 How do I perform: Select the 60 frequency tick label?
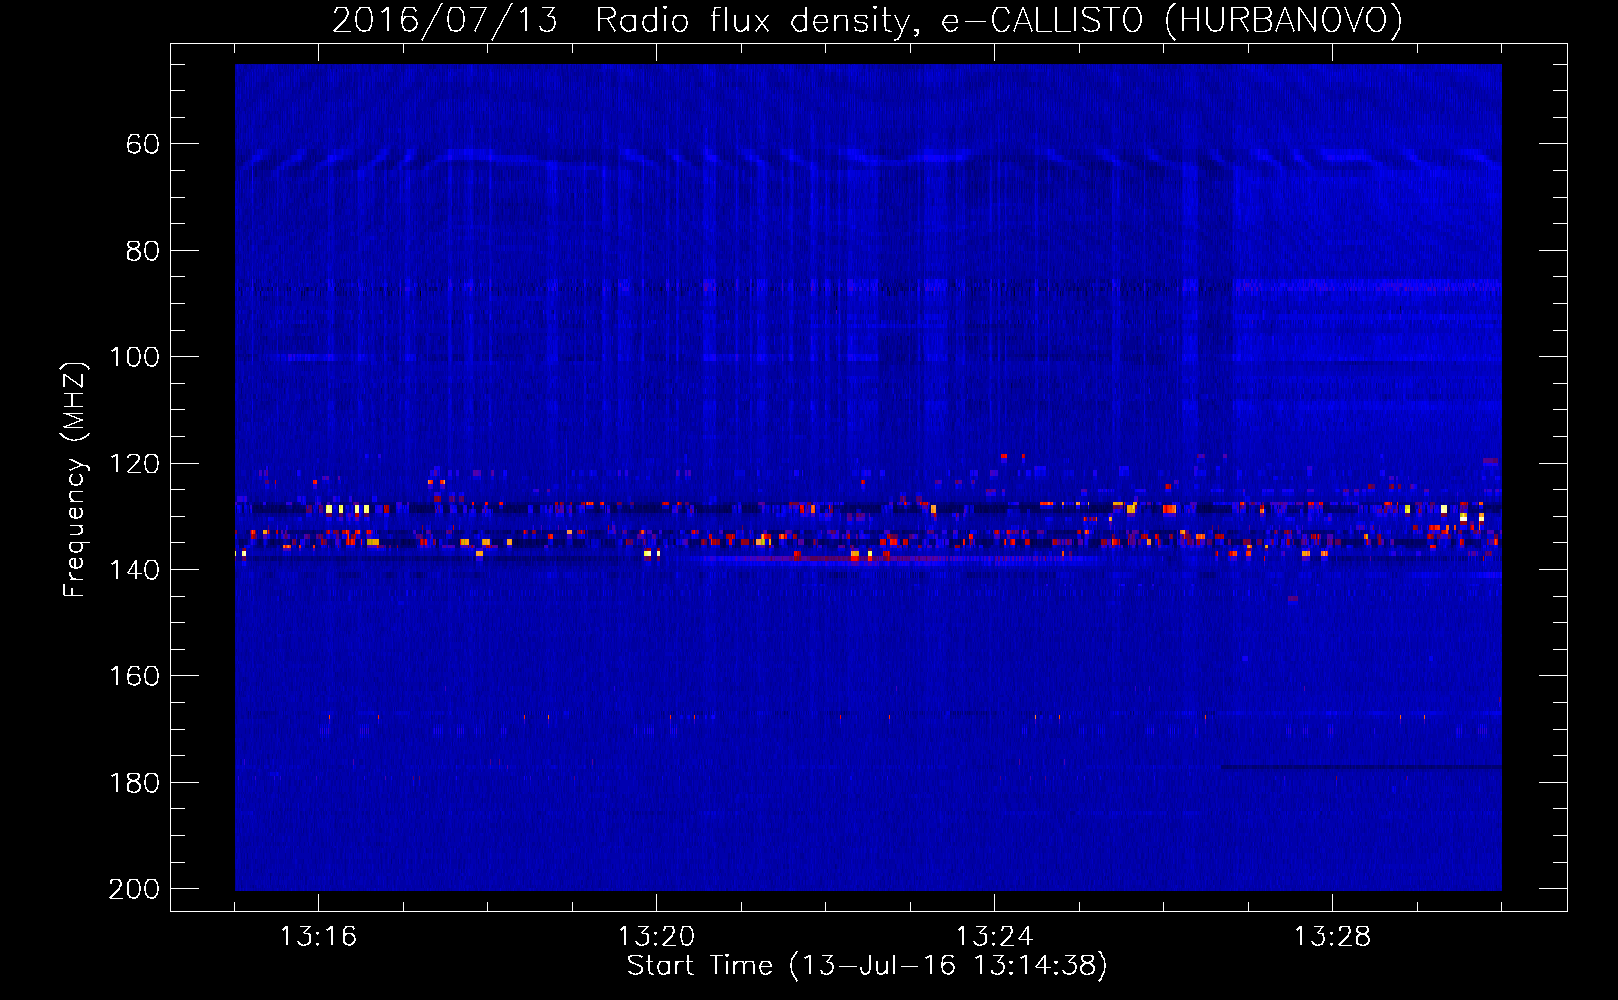143,144
